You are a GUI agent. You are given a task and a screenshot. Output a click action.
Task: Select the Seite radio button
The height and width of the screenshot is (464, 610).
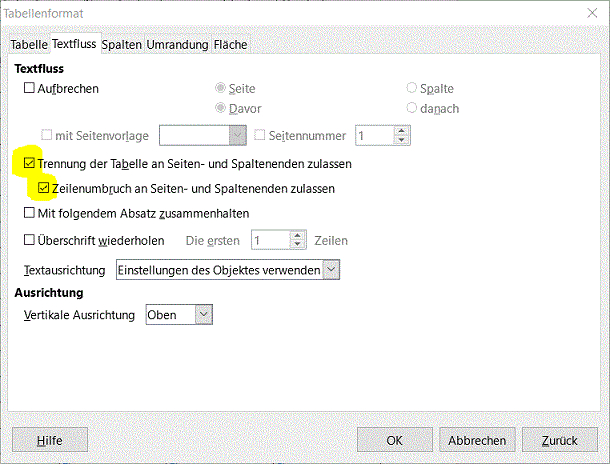pyautogui.click(x=220, y=88)
